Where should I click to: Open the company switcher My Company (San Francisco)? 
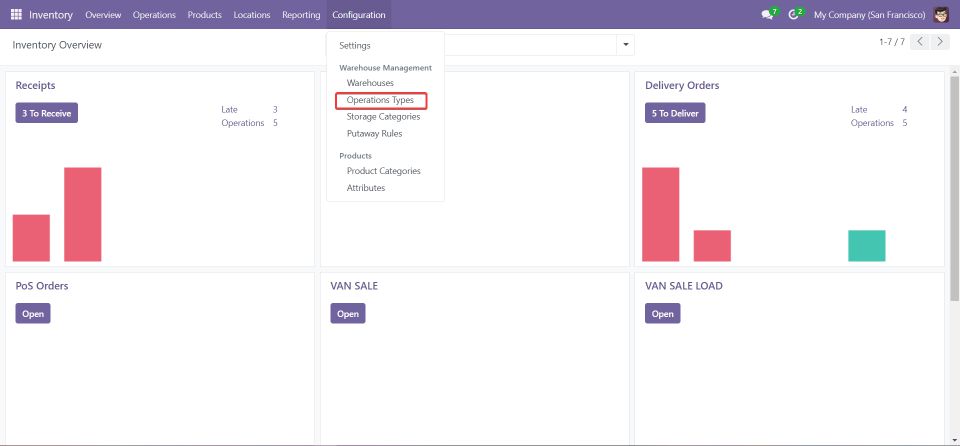(x=869, y=15)
